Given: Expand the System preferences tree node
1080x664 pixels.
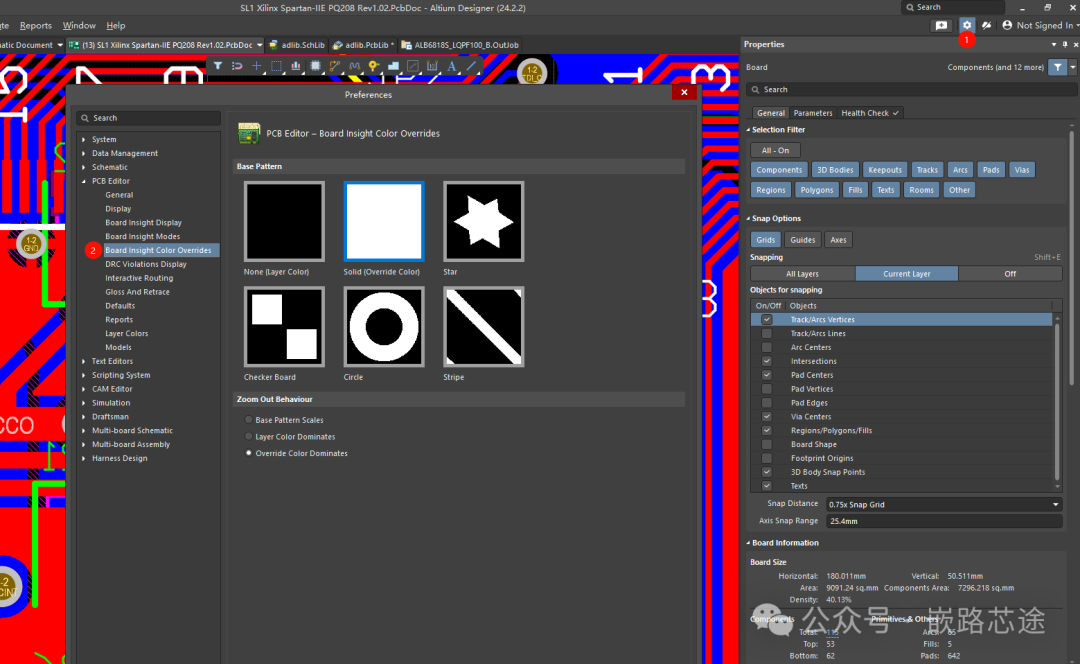Looking at the screenshot, I should [84, 139].
